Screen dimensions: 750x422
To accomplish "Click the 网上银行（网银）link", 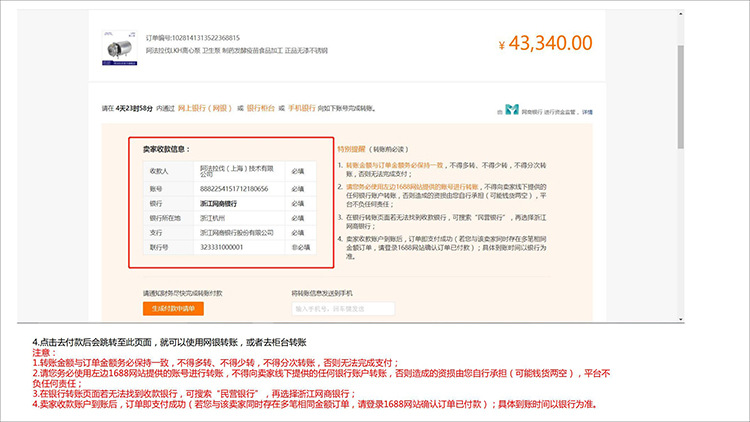I will (x=205, y=108).
